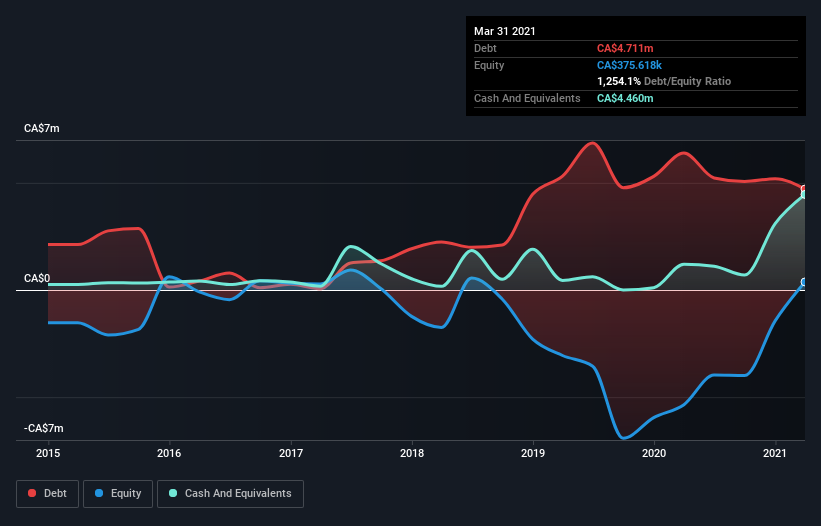Click the teal Cash legend dot

[173, 494]
